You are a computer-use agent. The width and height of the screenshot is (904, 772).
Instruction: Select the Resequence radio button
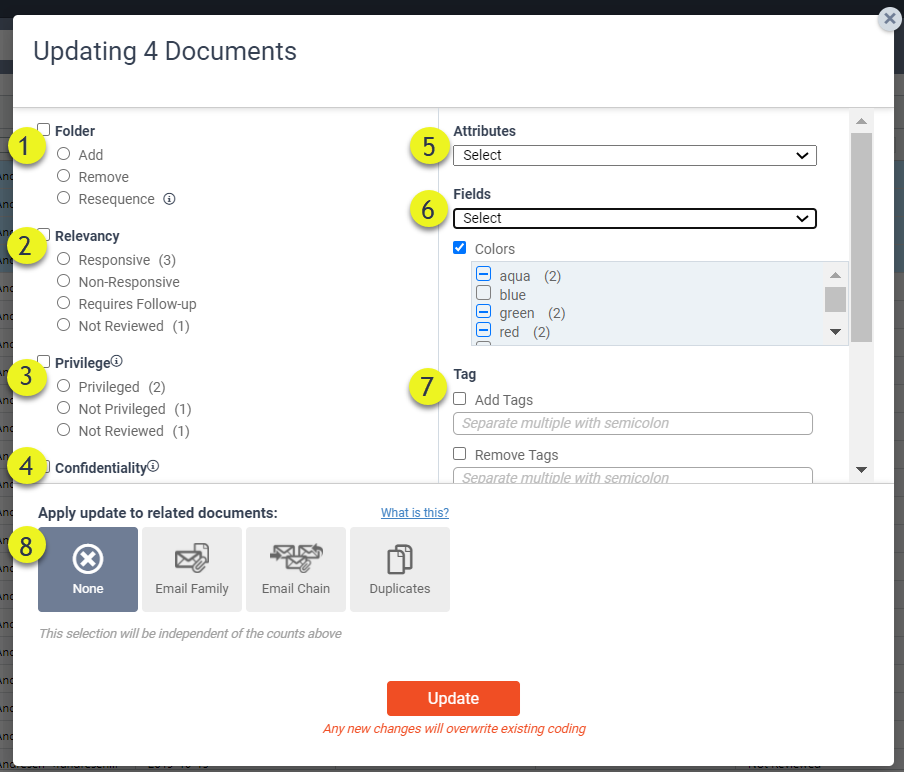point(63,198)
